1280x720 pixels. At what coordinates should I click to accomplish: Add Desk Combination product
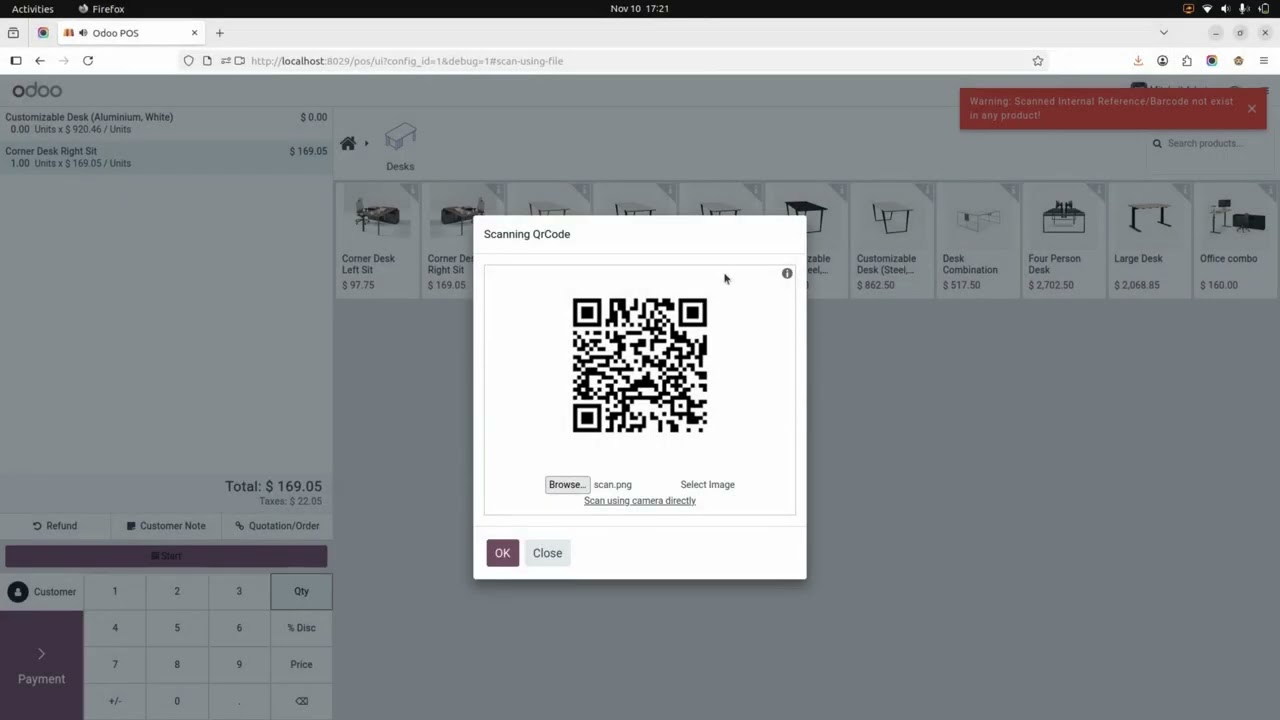tap(976, 240)
